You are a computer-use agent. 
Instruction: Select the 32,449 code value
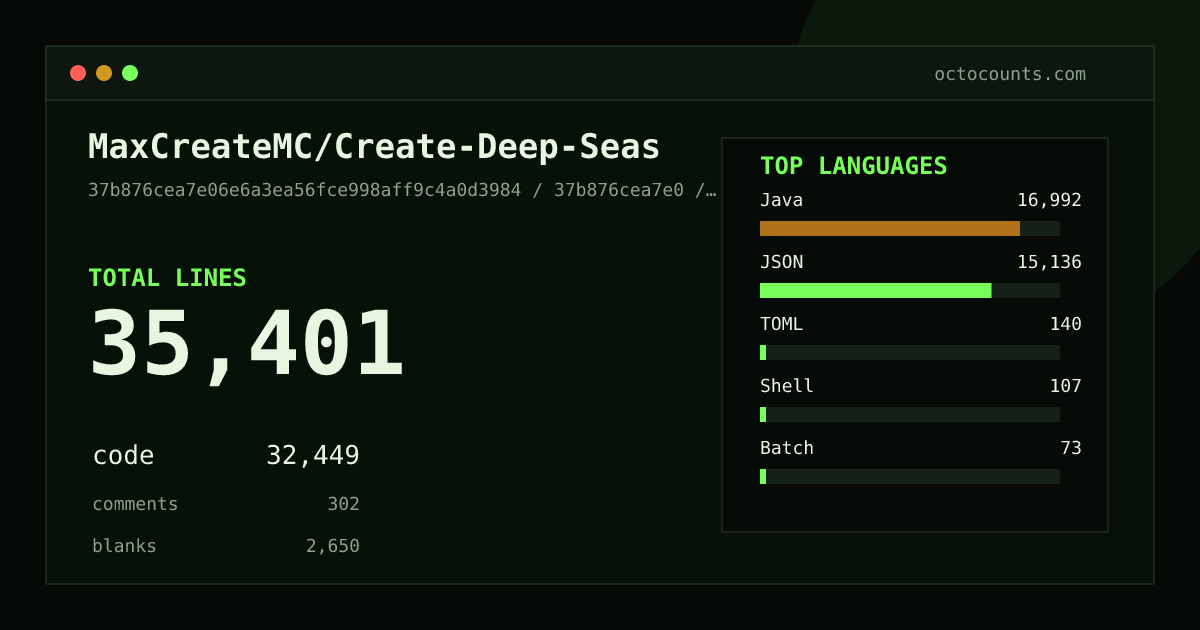[x=313, y=456]
